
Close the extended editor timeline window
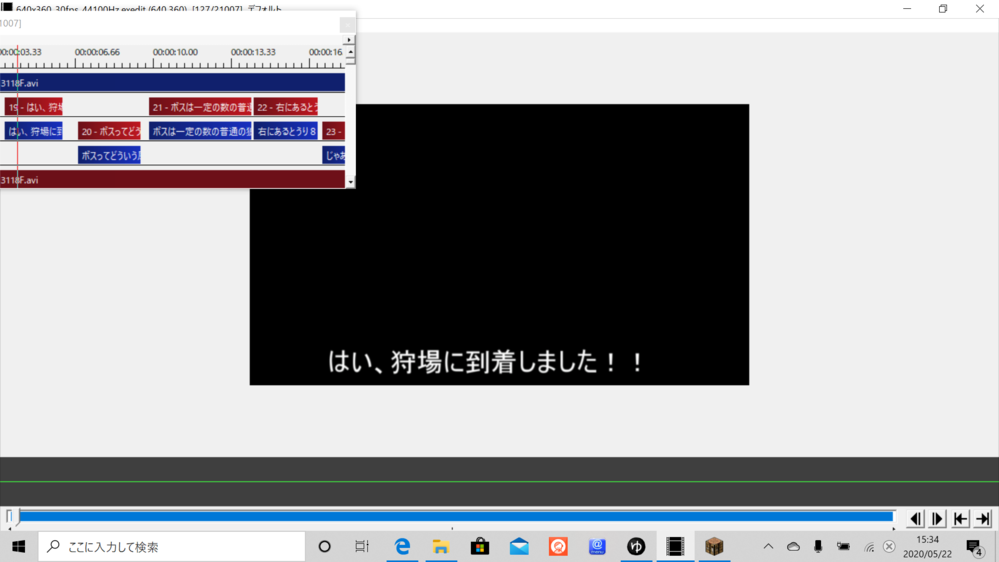click(x=346, y=24)
